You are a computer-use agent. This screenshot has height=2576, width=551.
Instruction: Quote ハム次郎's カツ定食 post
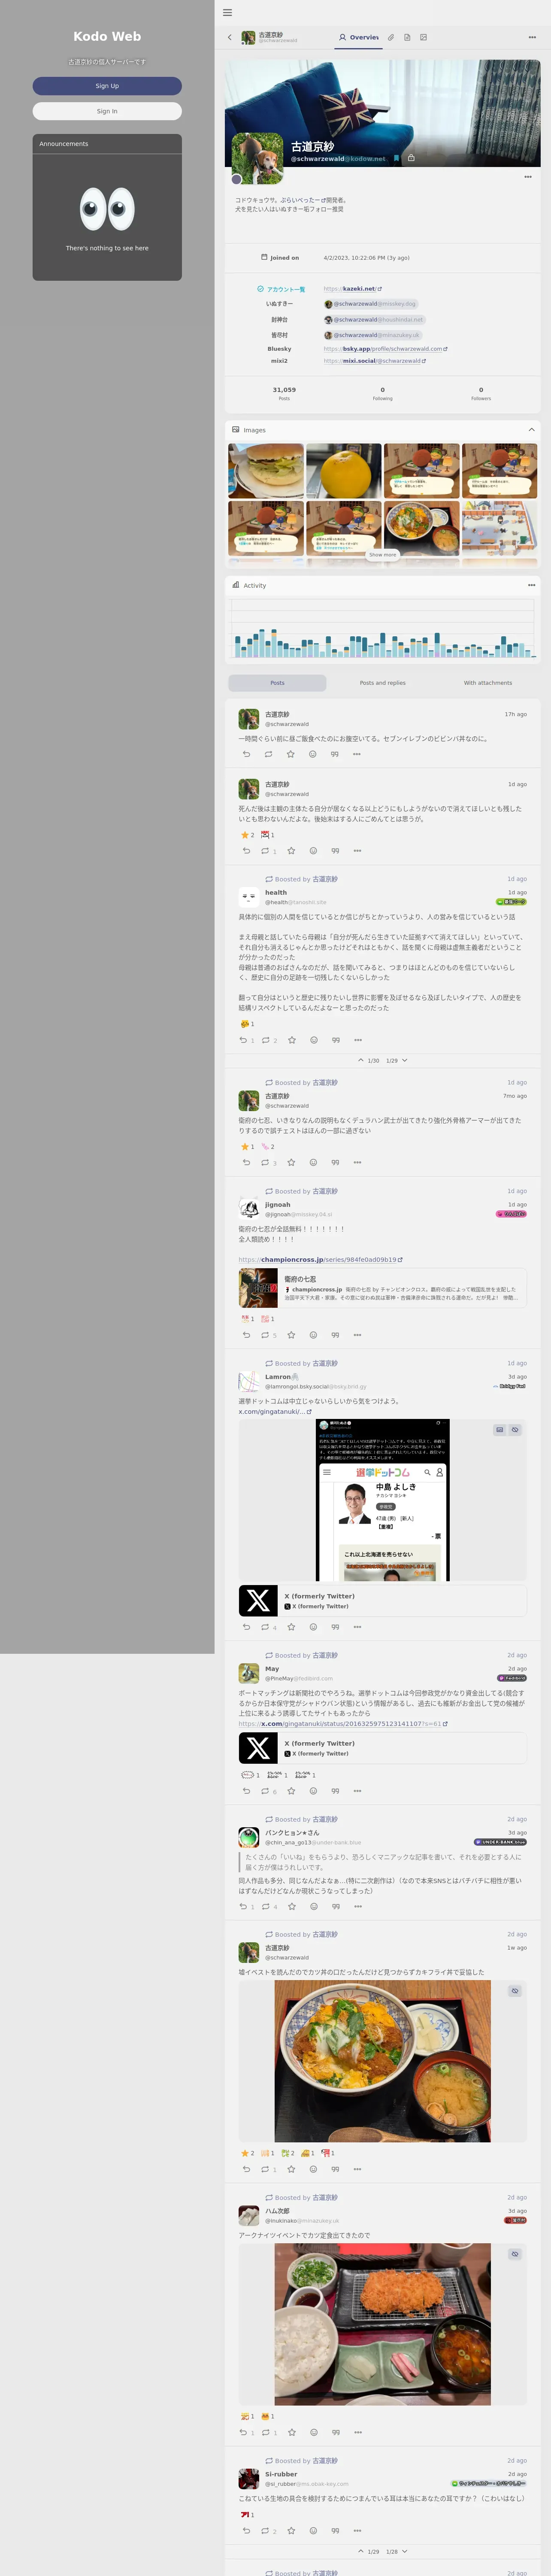click(x=336, y=2432)
